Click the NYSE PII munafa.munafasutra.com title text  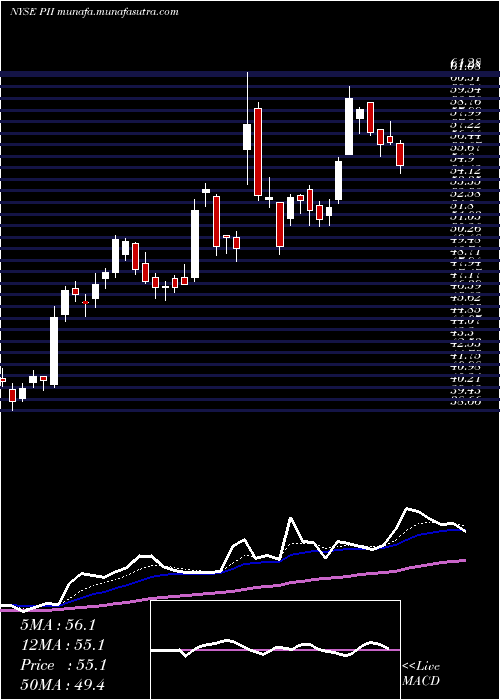point(94,12)
